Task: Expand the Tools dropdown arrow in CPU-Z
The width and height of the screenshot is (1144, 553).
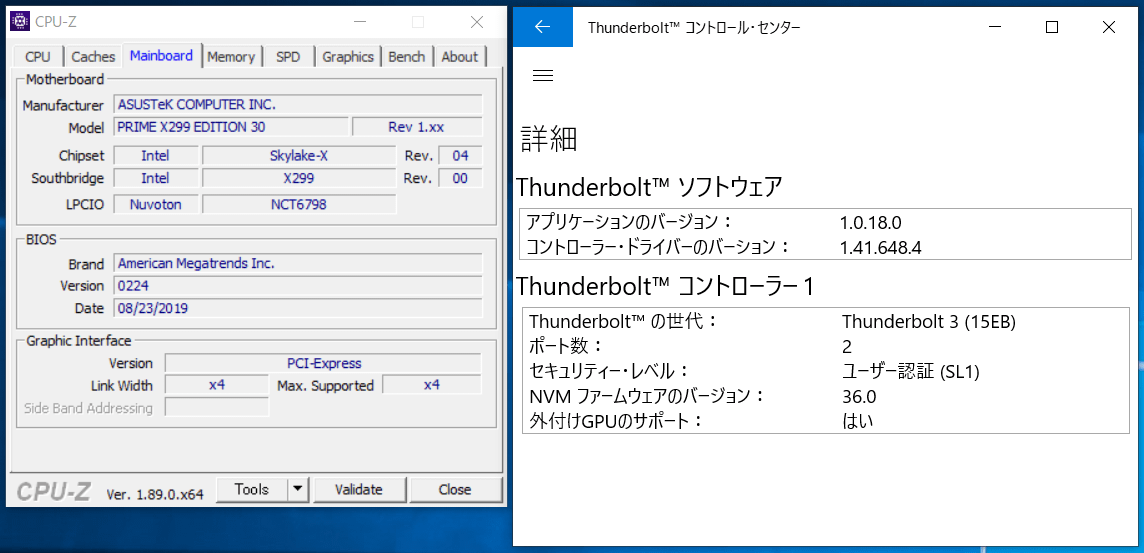Action: click(x=298, y=490)
